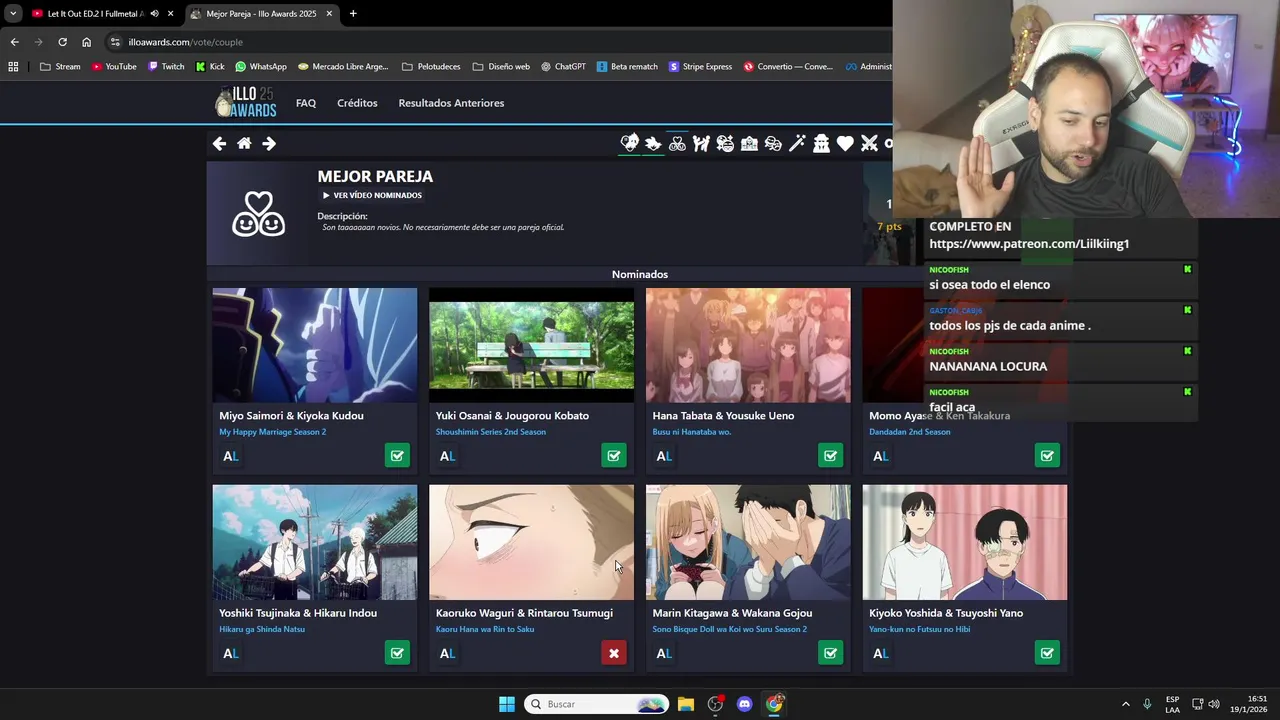Open Busu ni Hanataba wo. link
This screenshot has height=720, width=1280.
coord(692,432)
